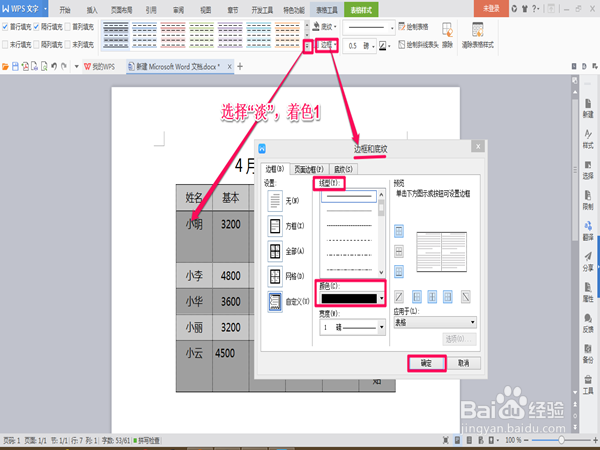This screenshot has height=450, width=600.
Task: Open the 边框 border ribbon dropdown
Action: point(326,46)
